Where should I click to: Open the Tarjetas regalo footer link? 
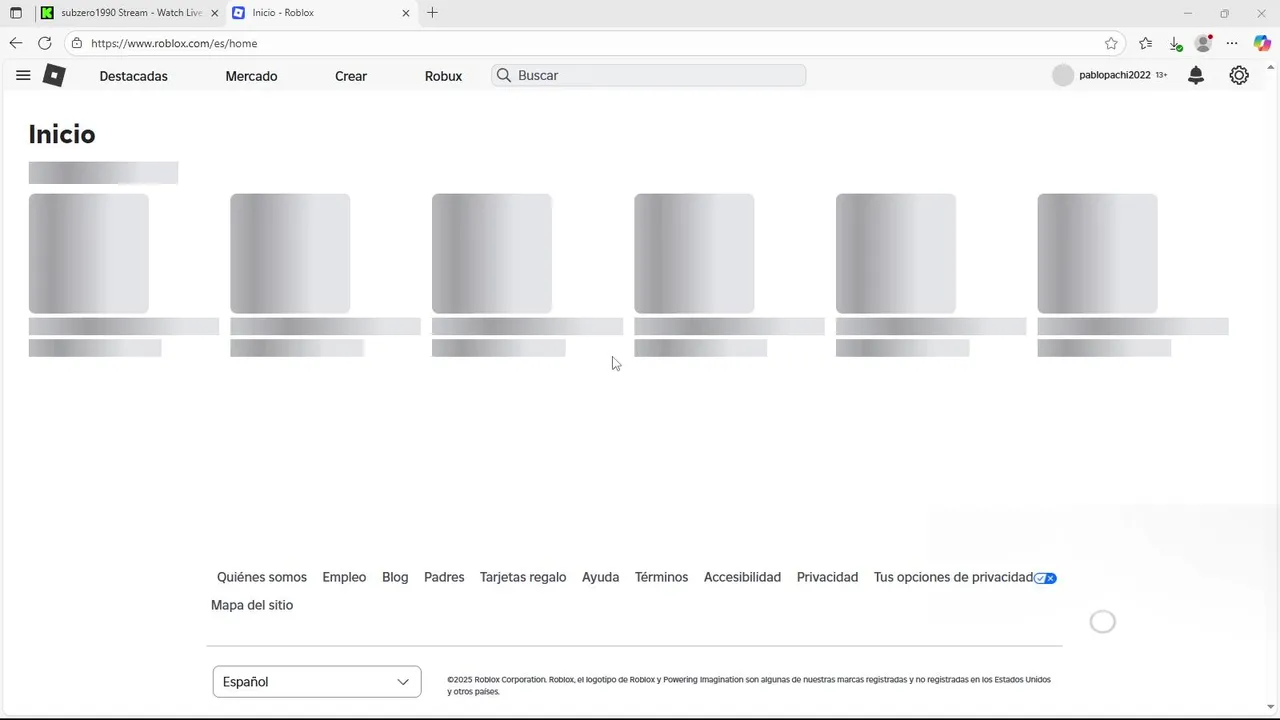[x=523, y=577]
